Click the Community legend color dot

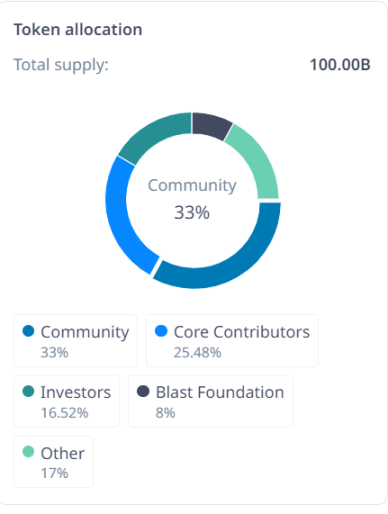28,331
